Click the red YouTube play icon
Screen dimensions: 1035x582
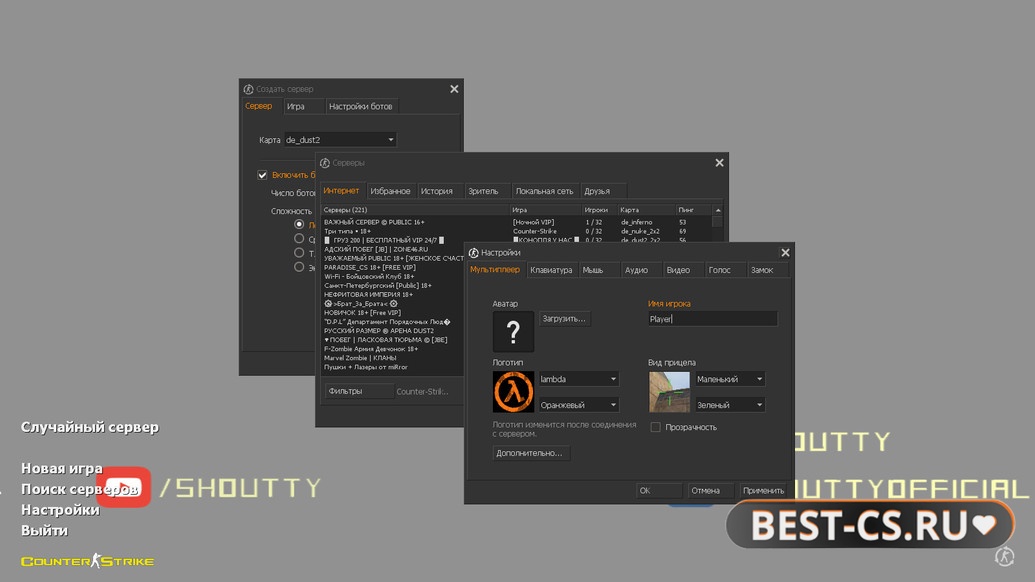click(123, 487)
